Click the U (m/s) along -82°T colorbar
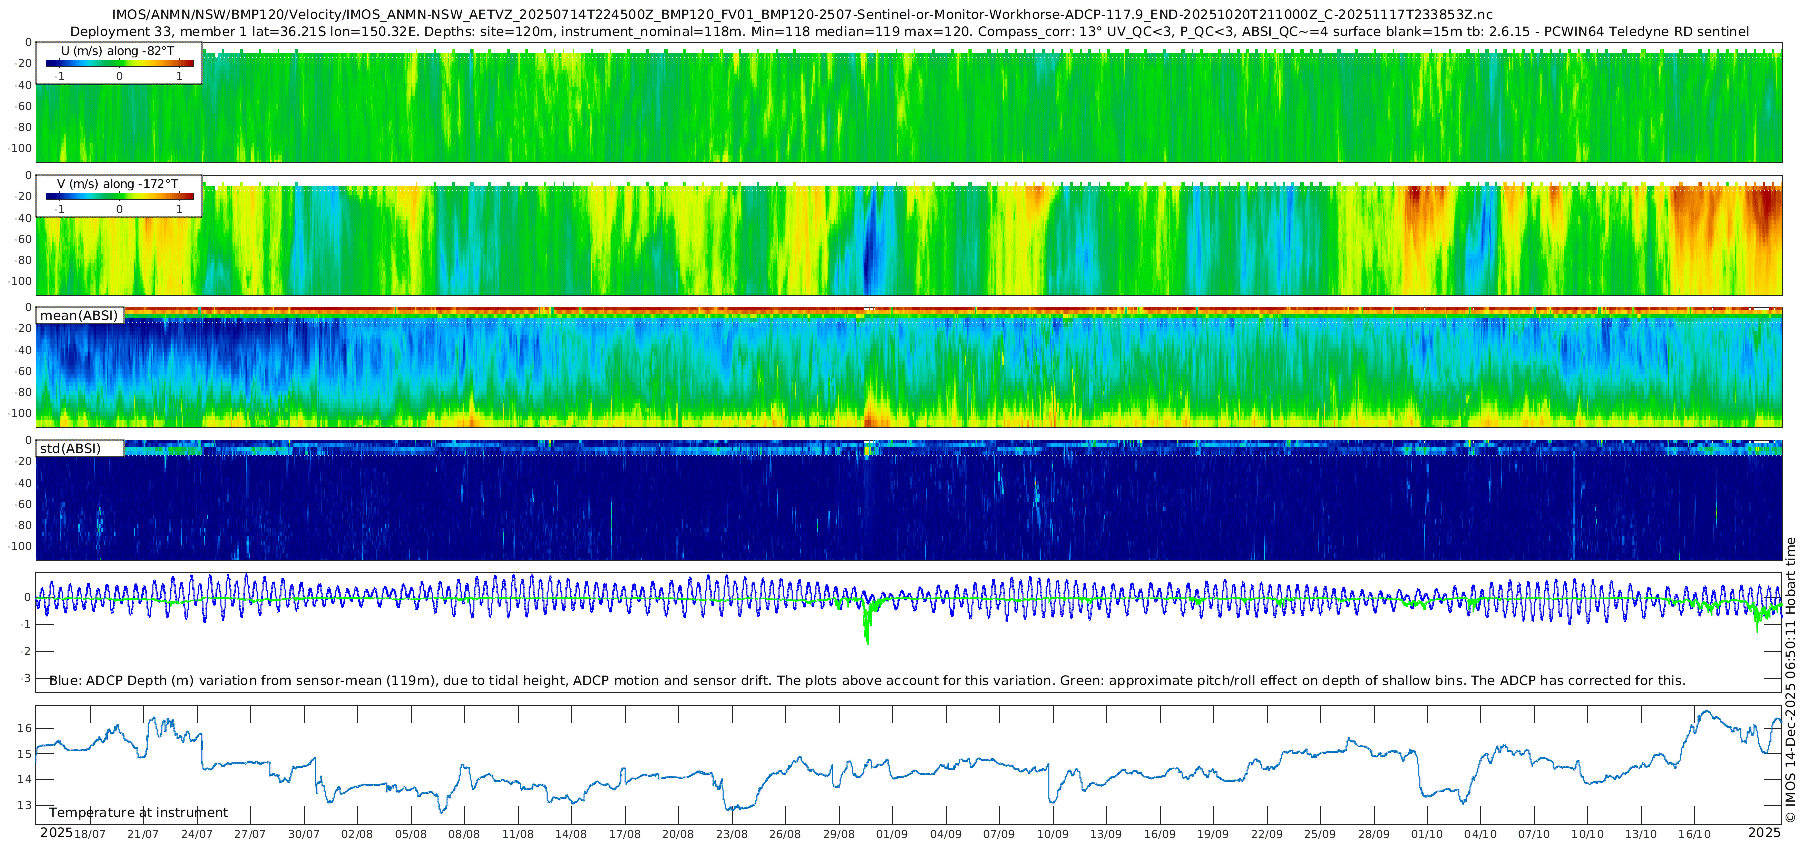The height and width of the screenshot is (850, 1800). pyautogui.click(x=119, y=63)
